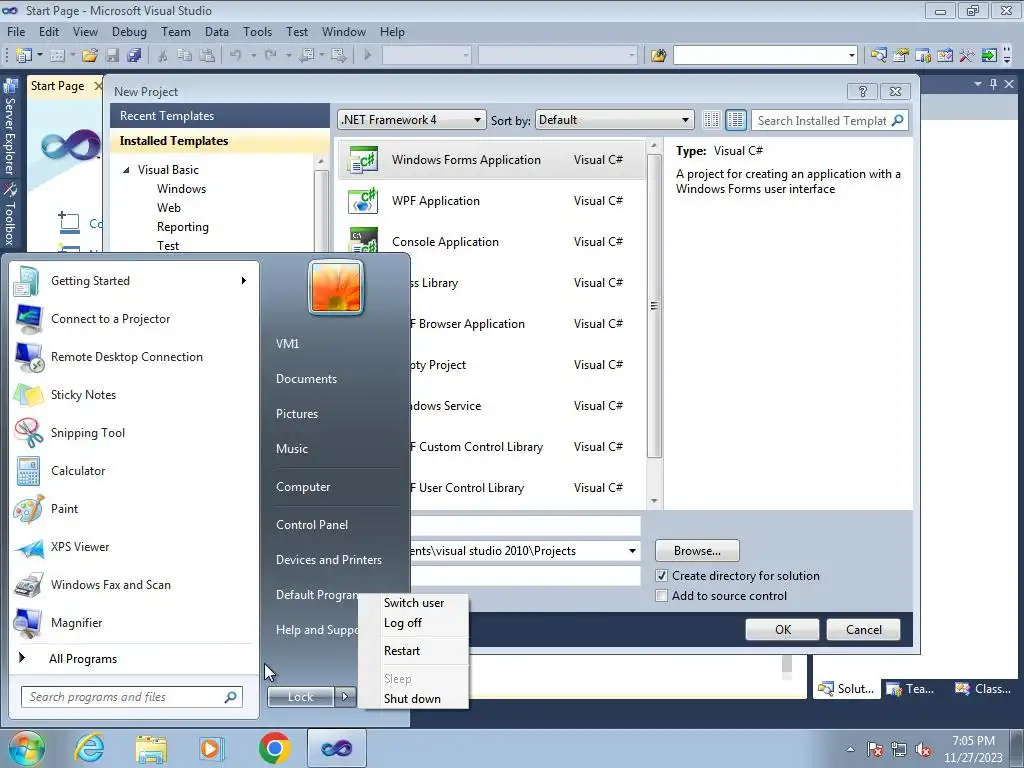Open Devices and Printers from the Start menu

click(329, 560)
